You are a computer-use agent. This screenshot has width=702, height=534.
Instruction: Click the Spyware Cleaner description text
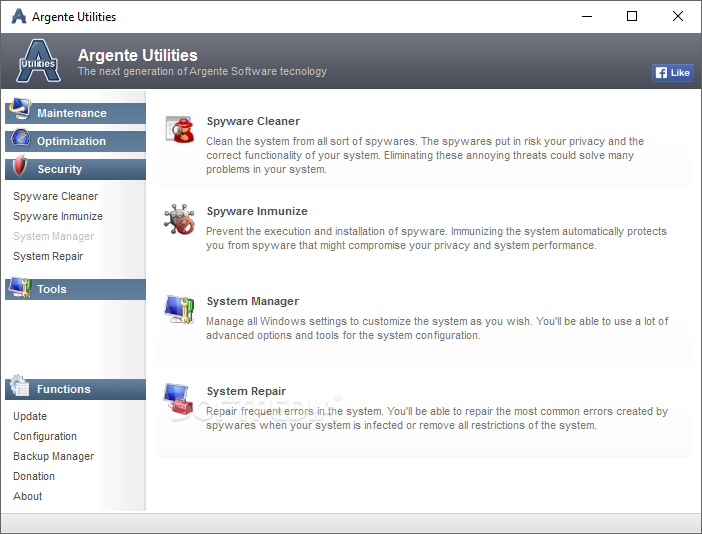[x=425, y=155]
